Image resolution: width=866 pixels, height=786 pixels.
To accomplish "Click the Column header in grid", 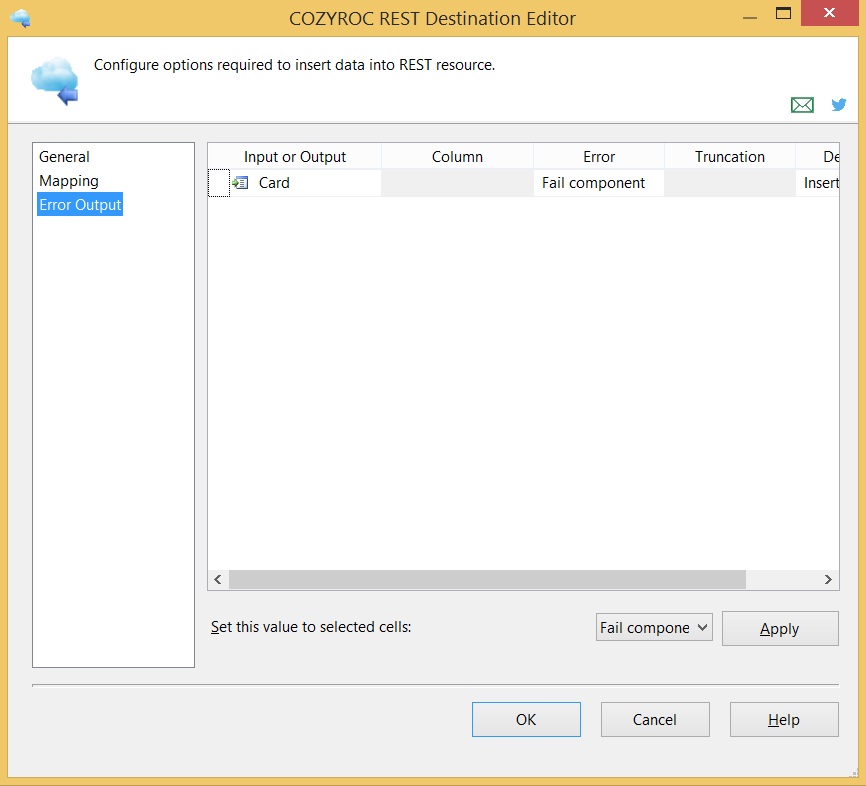I will point(457,157).
